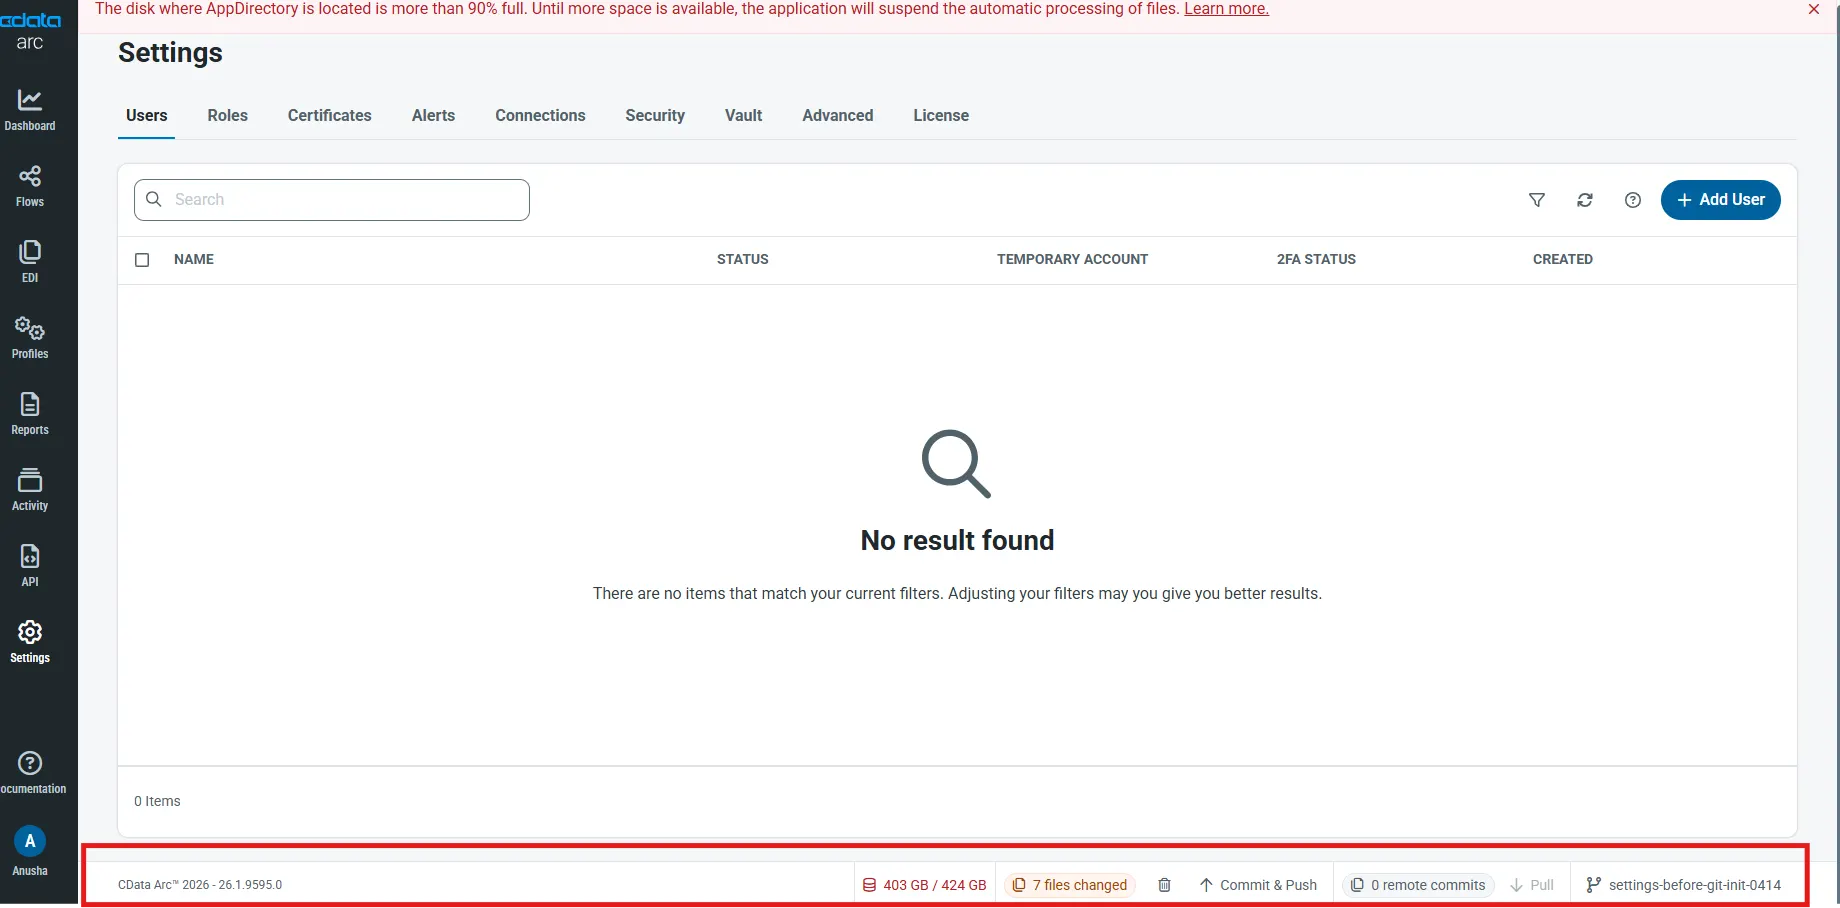Open the Vault tab
Viewport: 1840px width, 908px height.
(x=744, y=116)
